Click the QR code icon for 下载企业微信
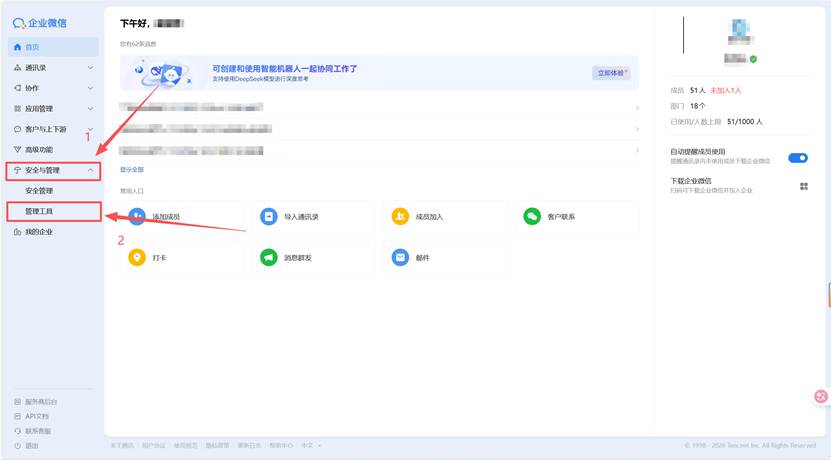This screenshot has width=831, height=460. point(803,186)
